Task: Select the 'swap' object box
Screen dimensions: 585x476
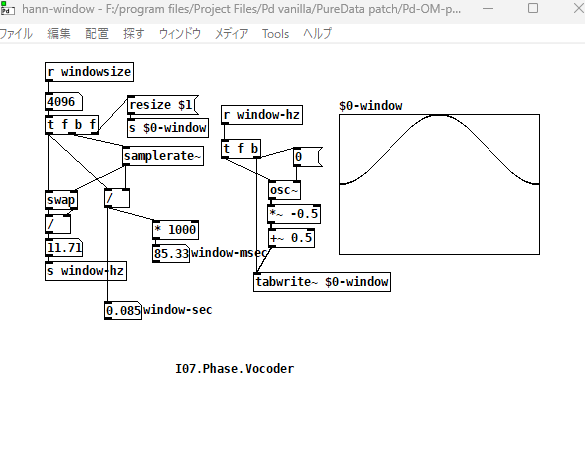Action: click(x=62, y=200)
